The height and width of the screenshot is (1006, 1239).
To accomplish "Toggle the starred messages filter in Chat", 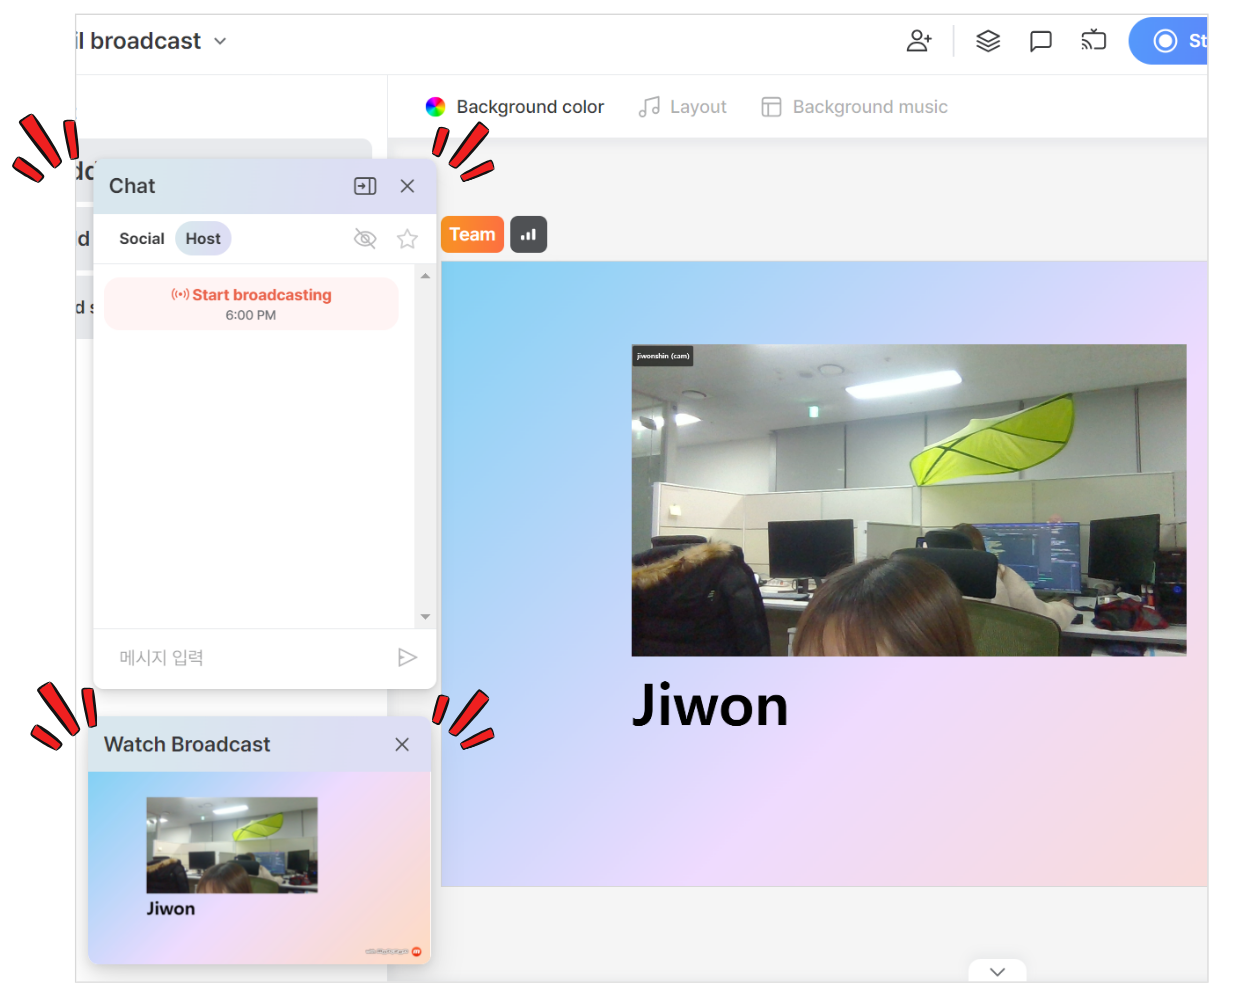I will [407, 238].
